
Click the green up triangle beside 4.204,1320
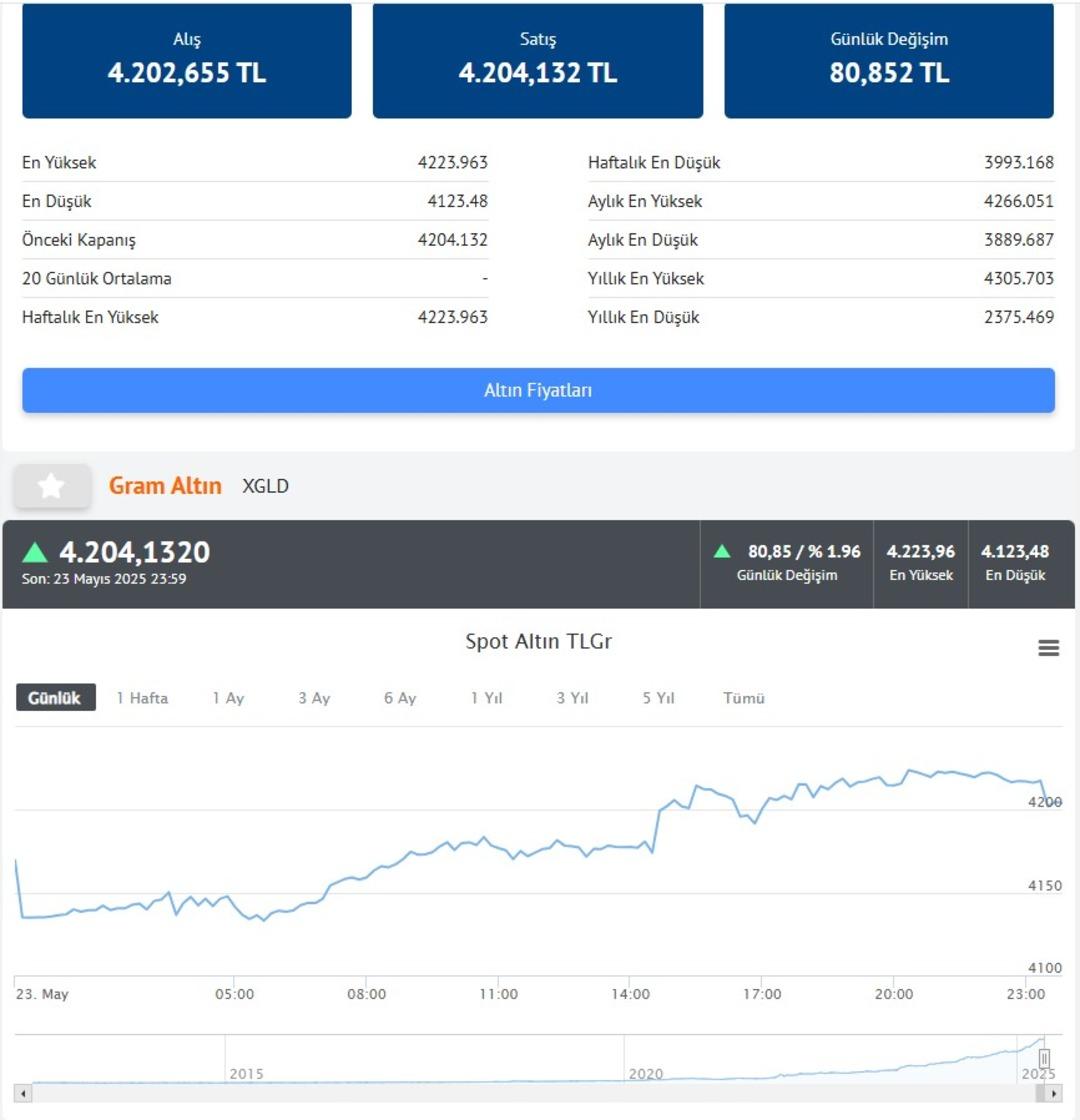[35, 552]
